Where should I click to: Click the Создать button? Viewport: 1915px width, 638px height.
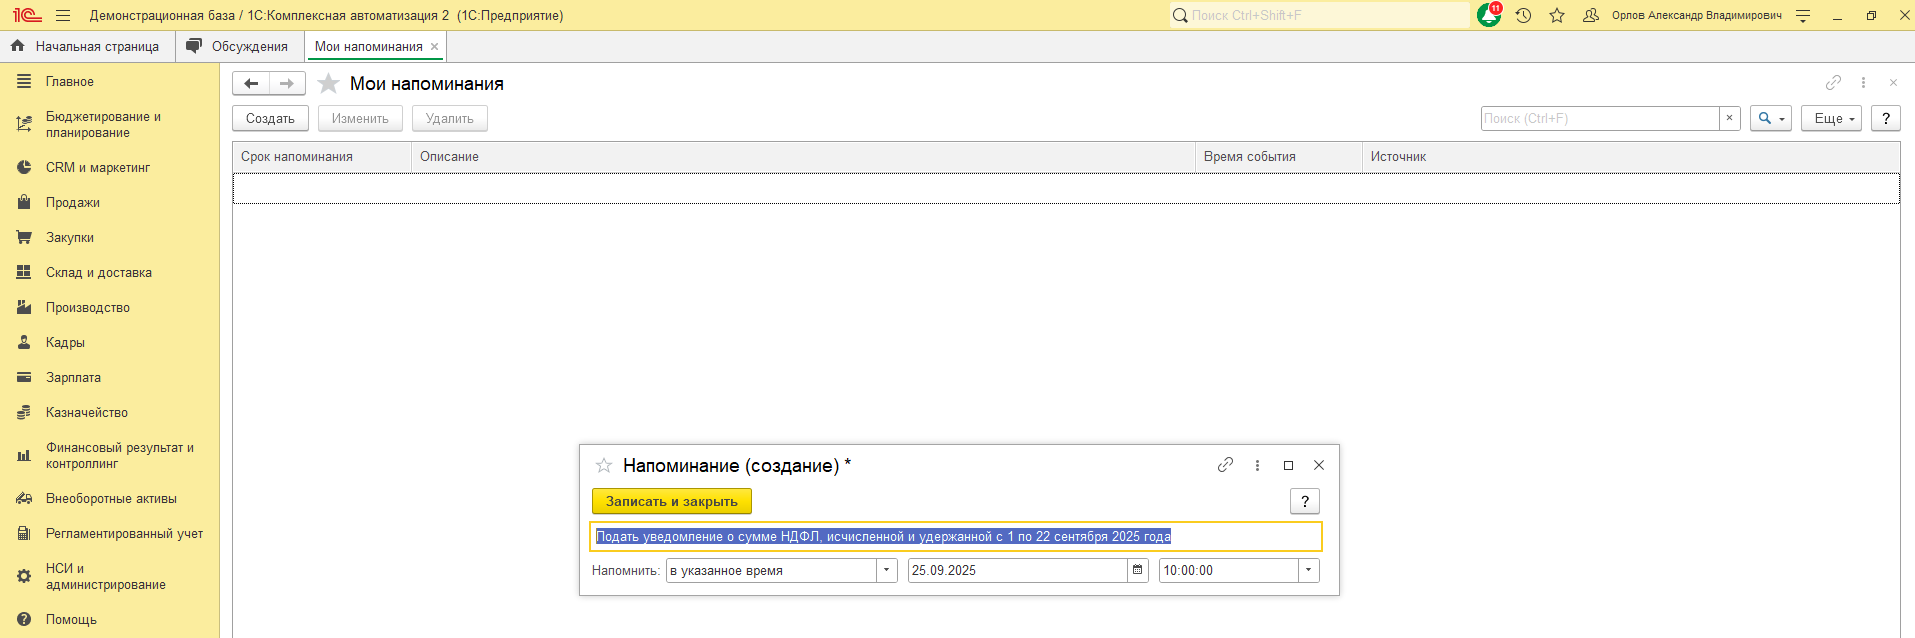coord(270,118)
